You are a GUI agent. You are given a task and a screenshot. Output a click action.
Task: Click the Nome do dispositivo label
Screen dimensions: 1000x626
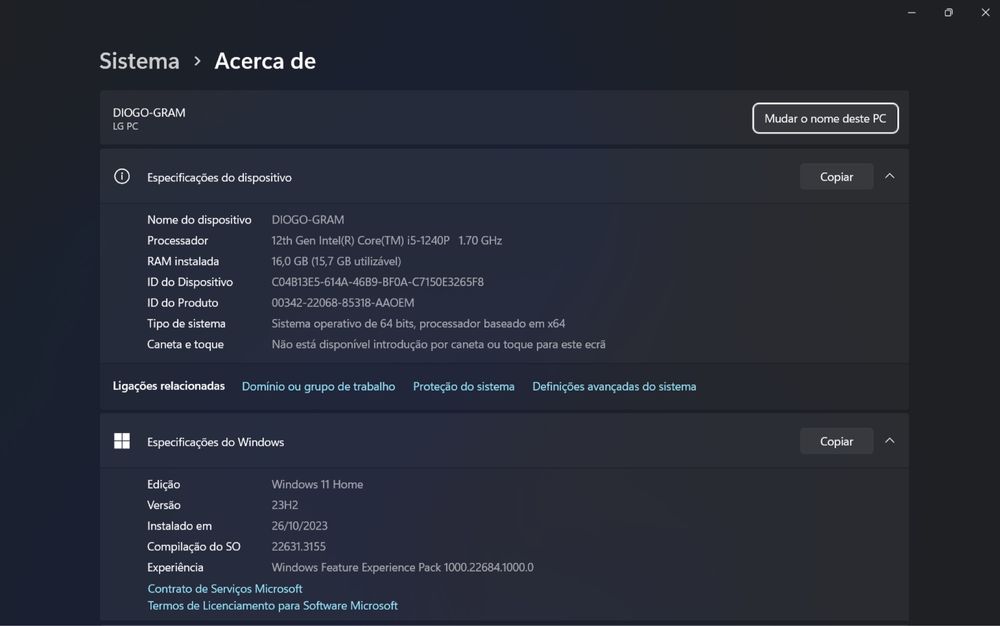tap(199, 220)
